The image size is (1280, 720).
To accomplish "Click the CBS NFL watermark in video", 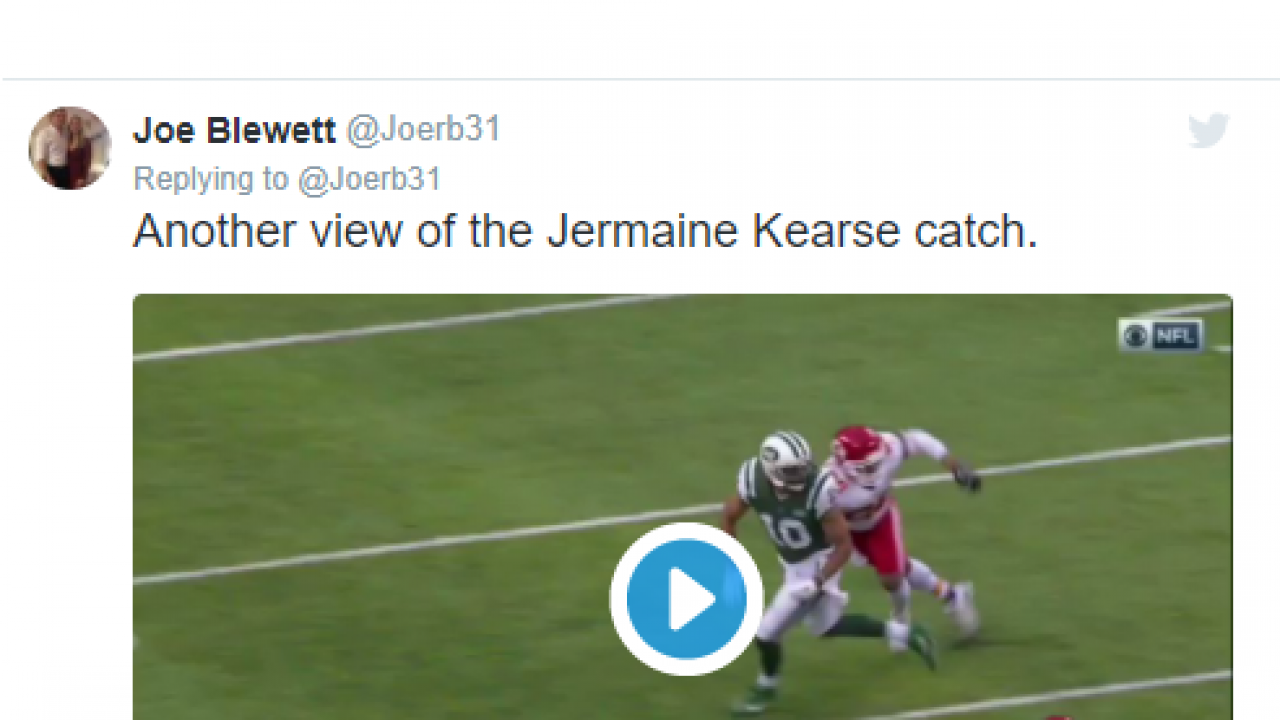I will 1161,336.
